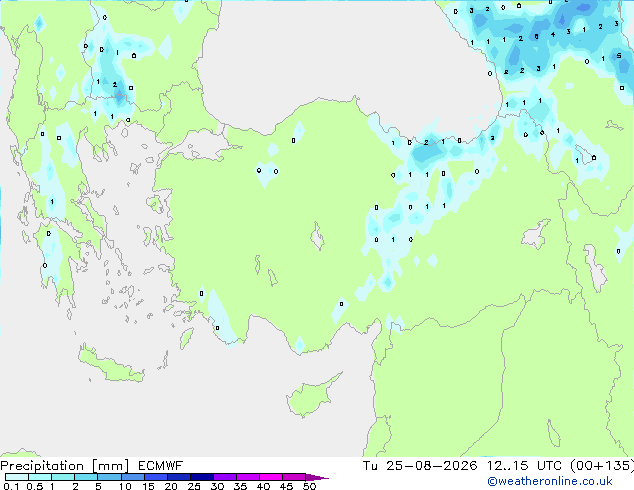
Task: Click the 50 mm arrow tip of legend
Action: tap(317, 477)
